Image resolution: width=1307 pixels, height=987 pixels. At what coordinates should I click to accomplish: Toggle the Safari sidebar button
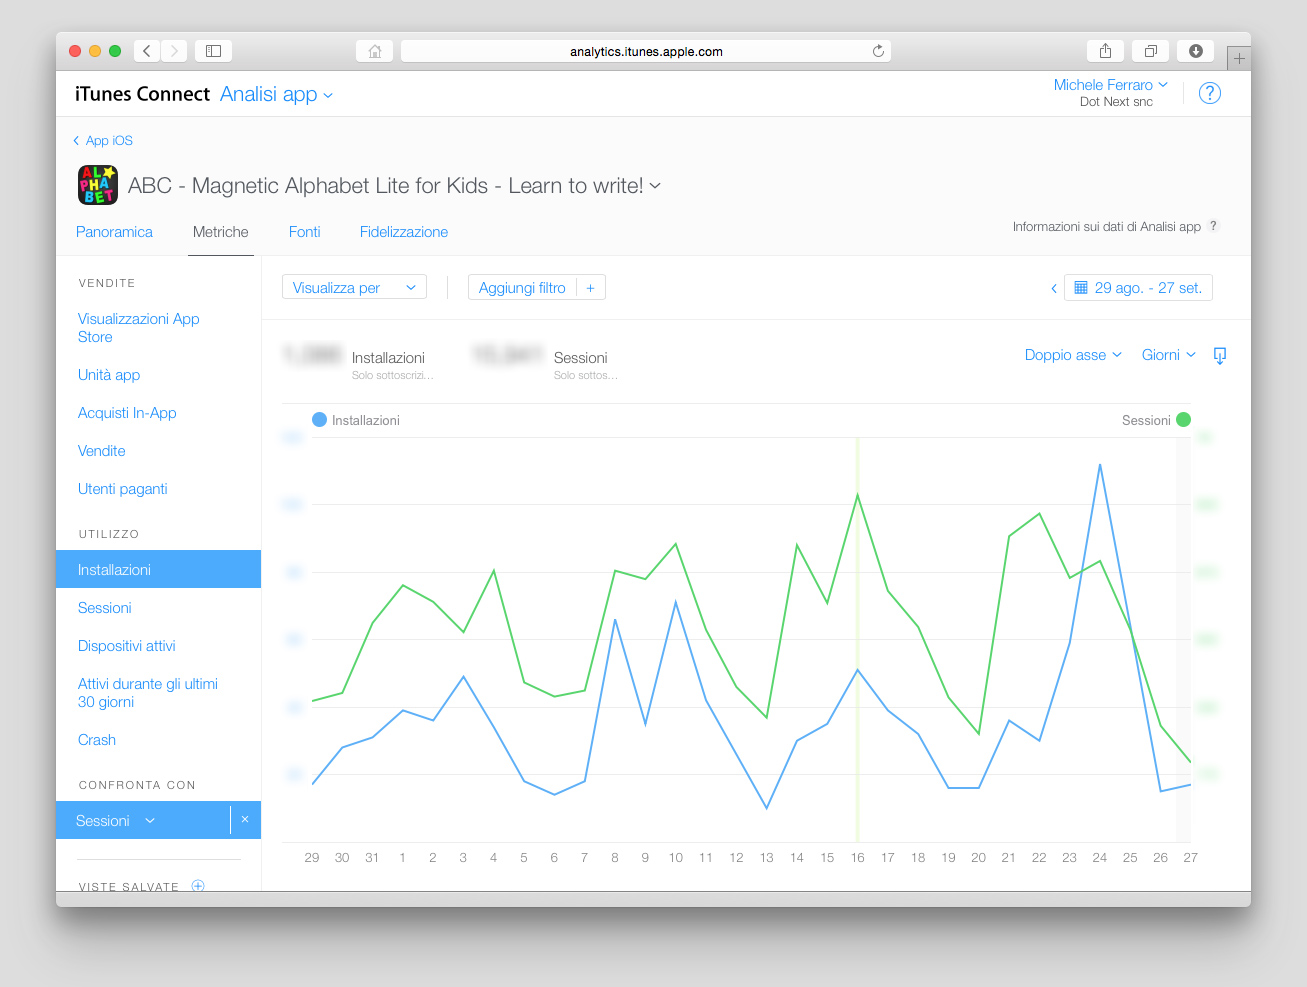213,51
